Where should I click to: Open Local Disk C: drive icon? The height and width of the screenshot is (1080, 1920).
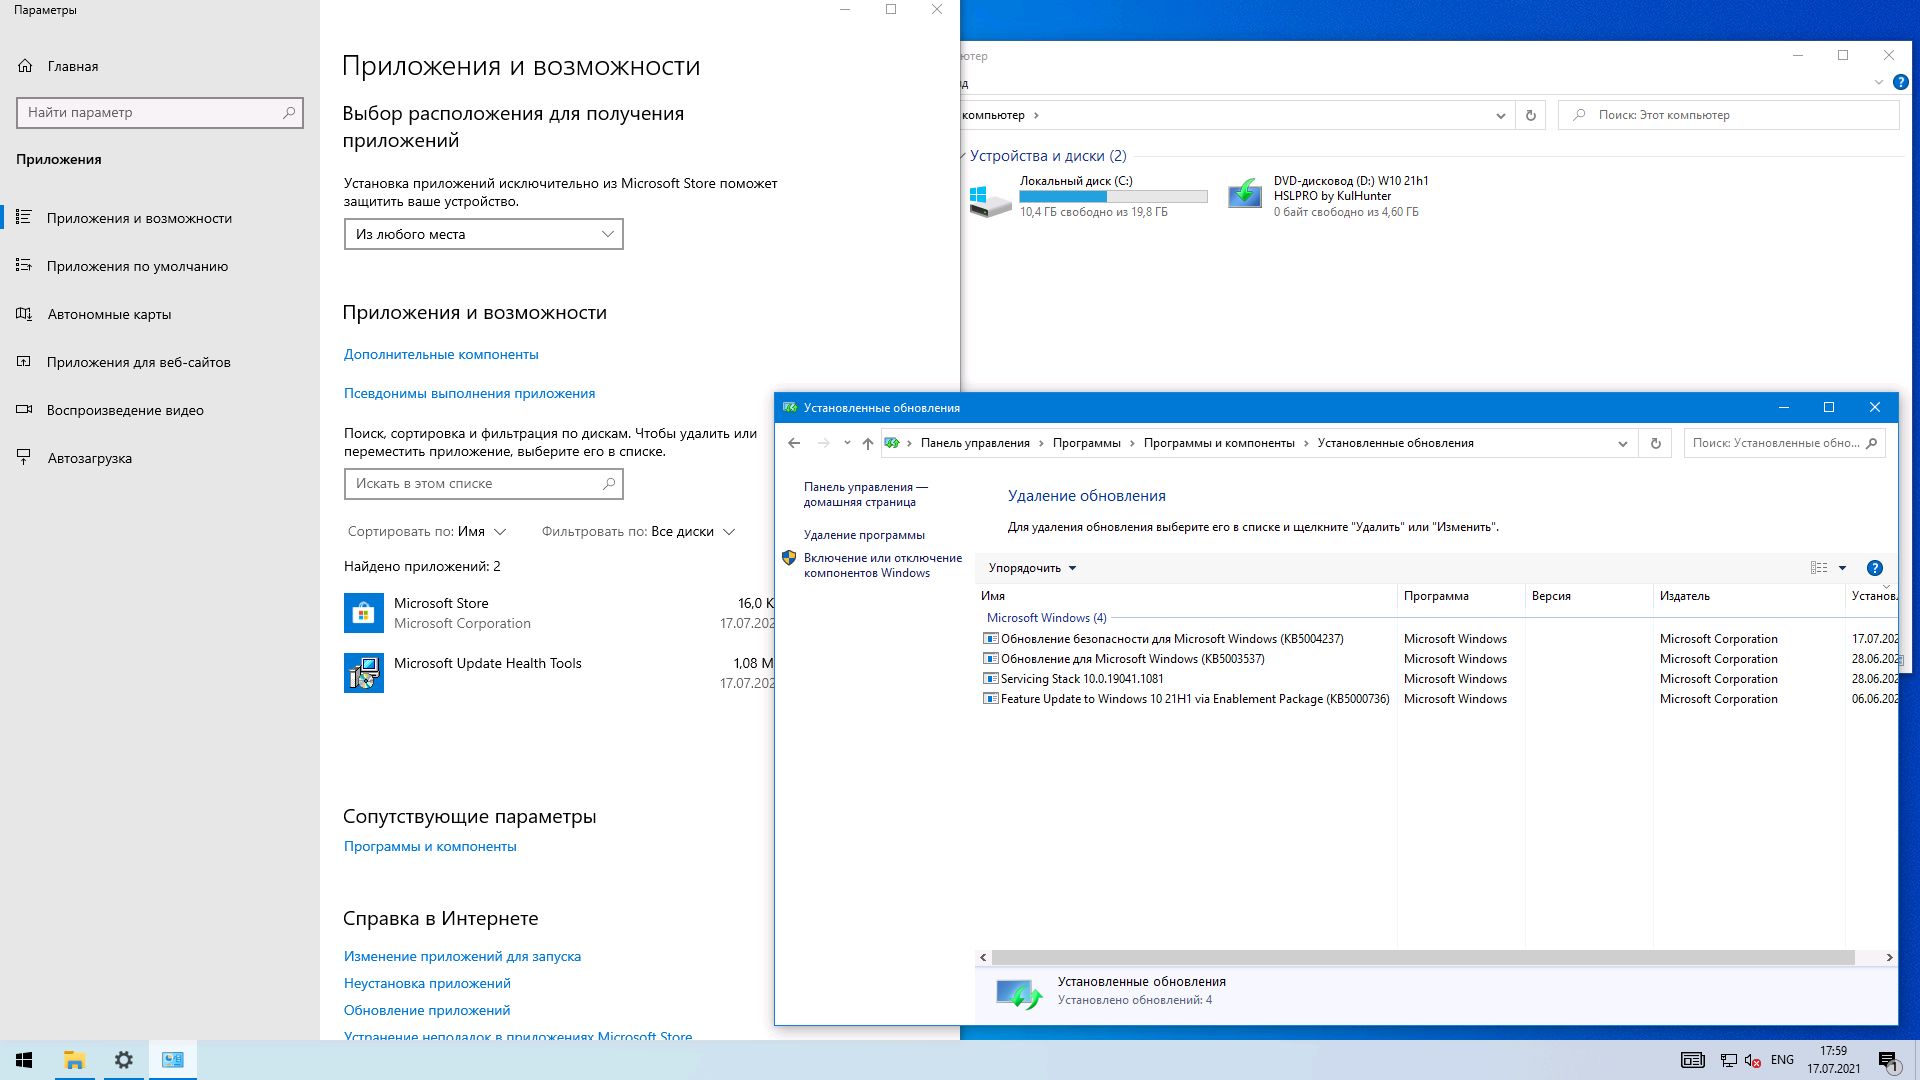pyautogui.click(x=990, y=196)
